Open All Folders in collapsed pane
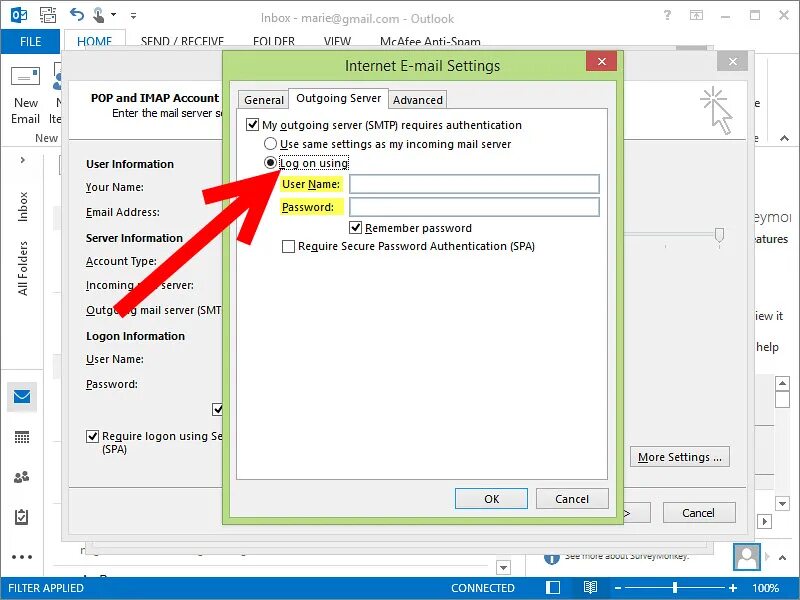 22,268
